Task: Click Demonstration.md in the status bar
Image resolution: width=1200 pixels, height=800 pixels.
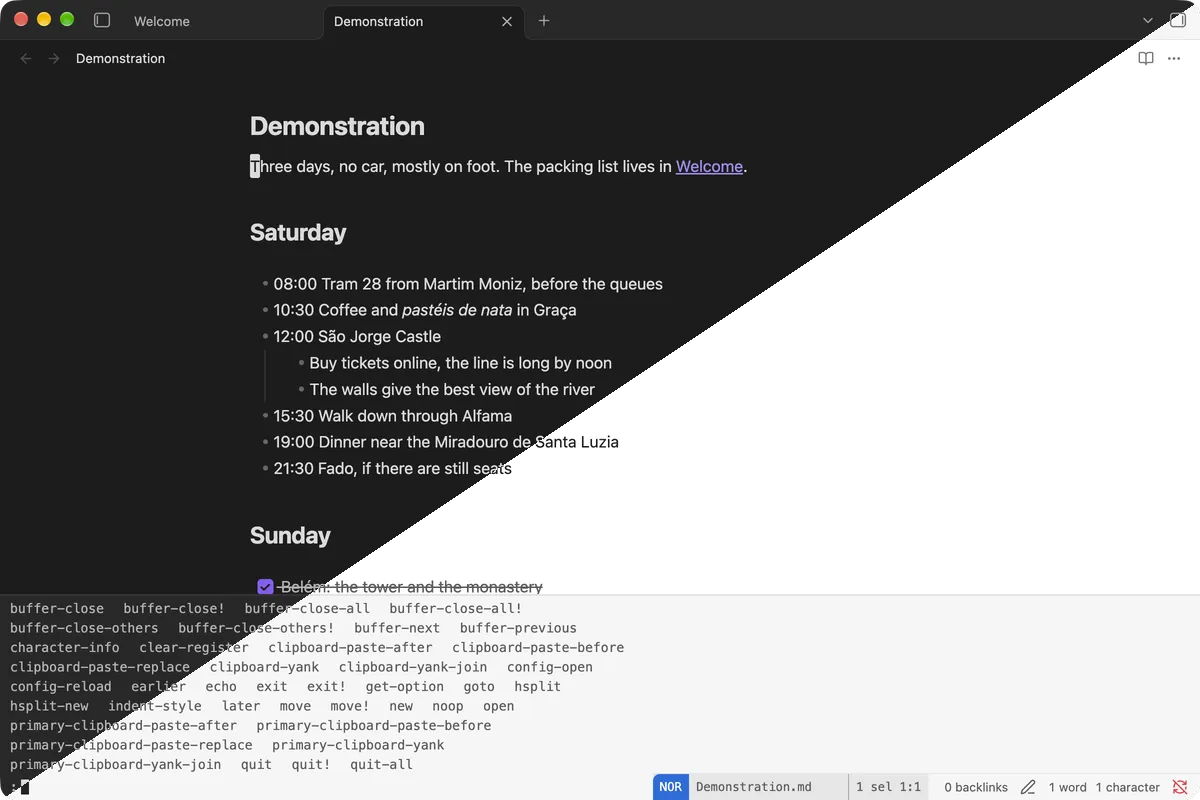Action: point(754,787)
